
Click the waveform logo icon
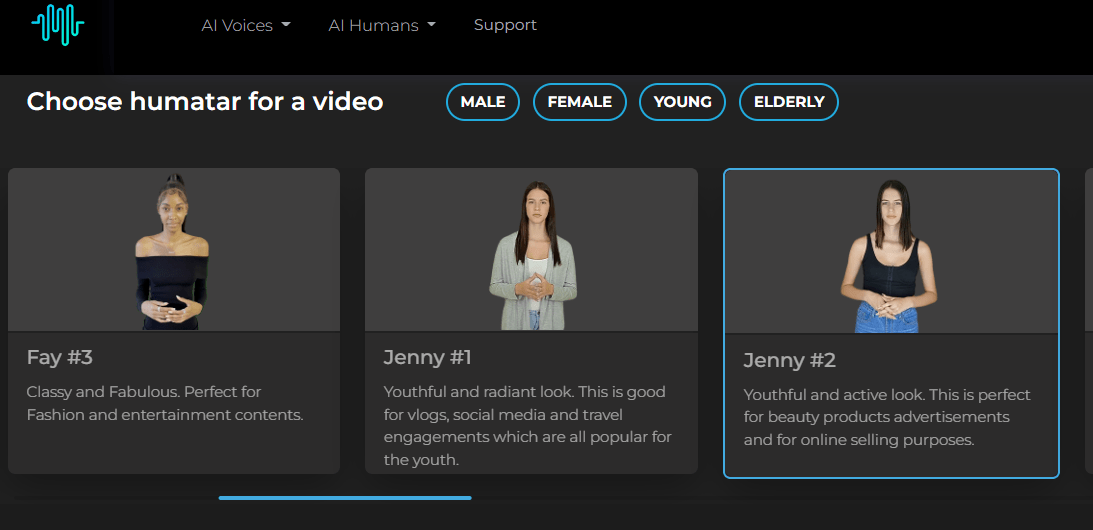pyautogui.click(x=57, y=24)
